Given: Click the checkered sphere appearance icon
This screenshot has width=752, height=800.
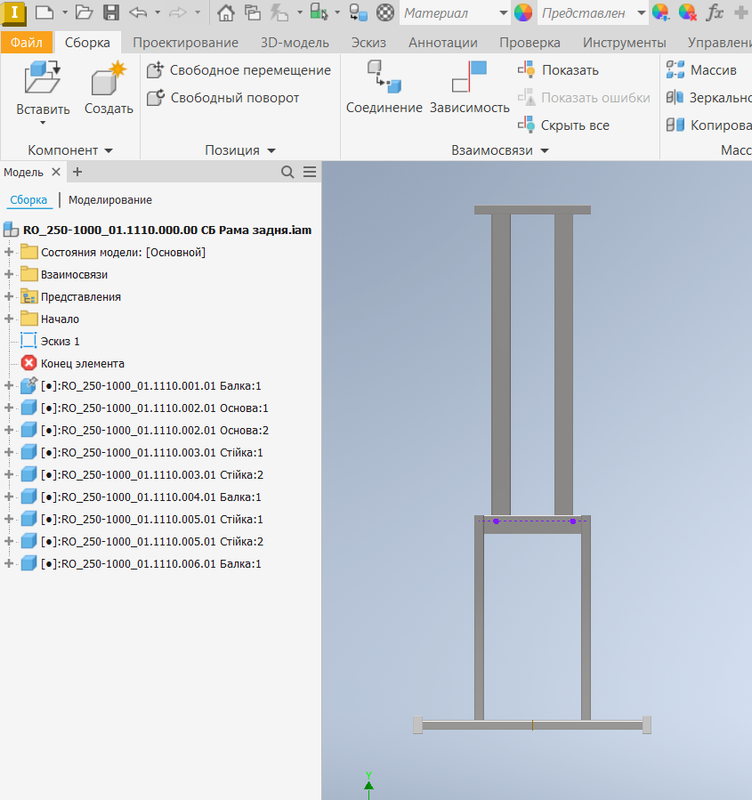Looking at the screenshot, I should click(x=385, y=12).
